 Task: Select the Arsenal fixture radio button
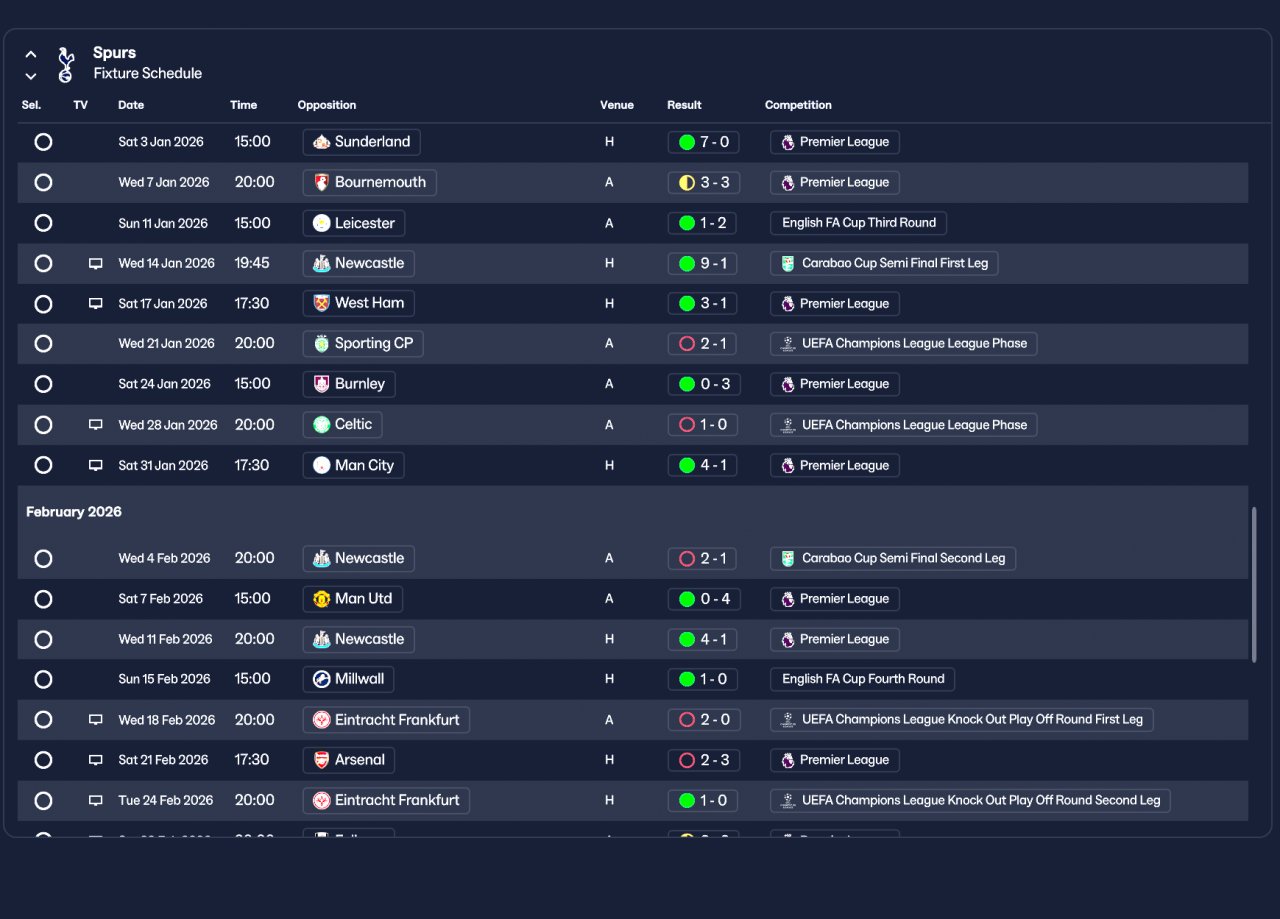click(x=43, y=760)
